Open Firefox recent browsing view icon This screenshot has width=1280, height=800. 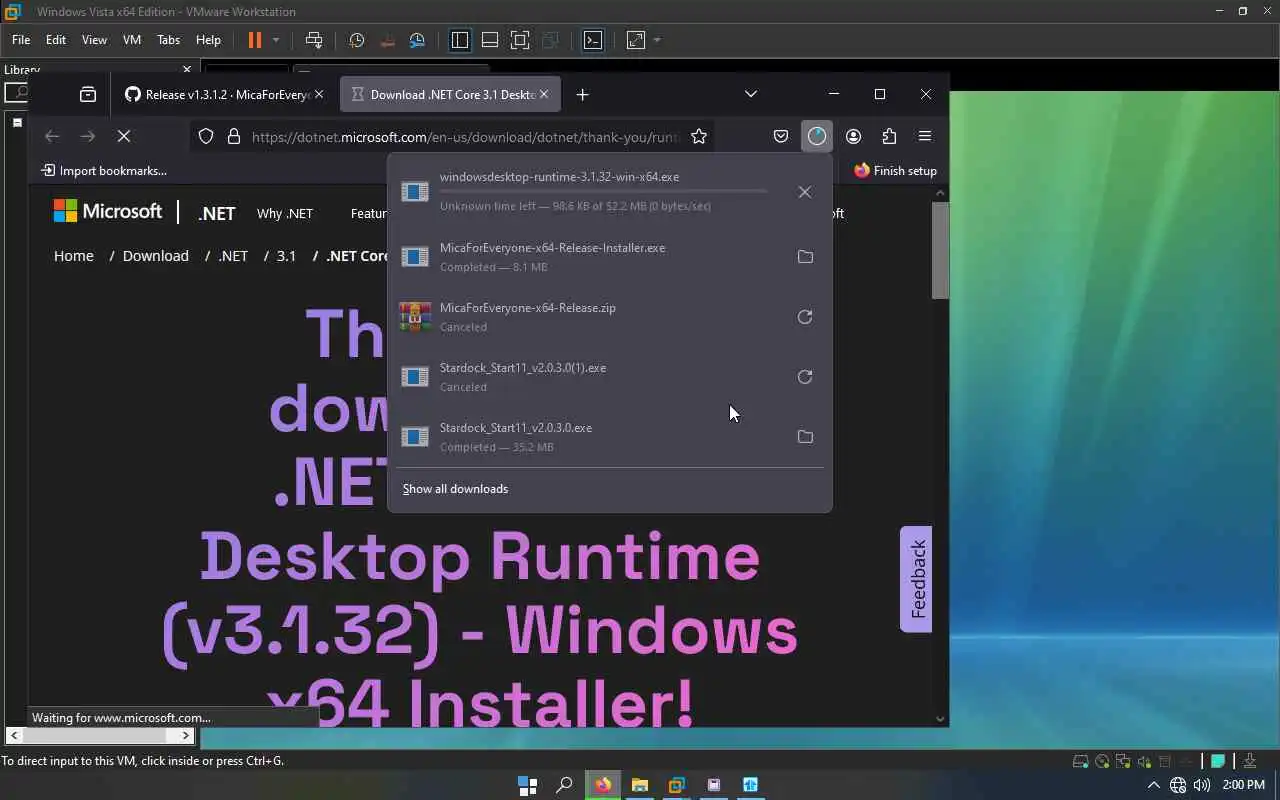pos(88,94)
